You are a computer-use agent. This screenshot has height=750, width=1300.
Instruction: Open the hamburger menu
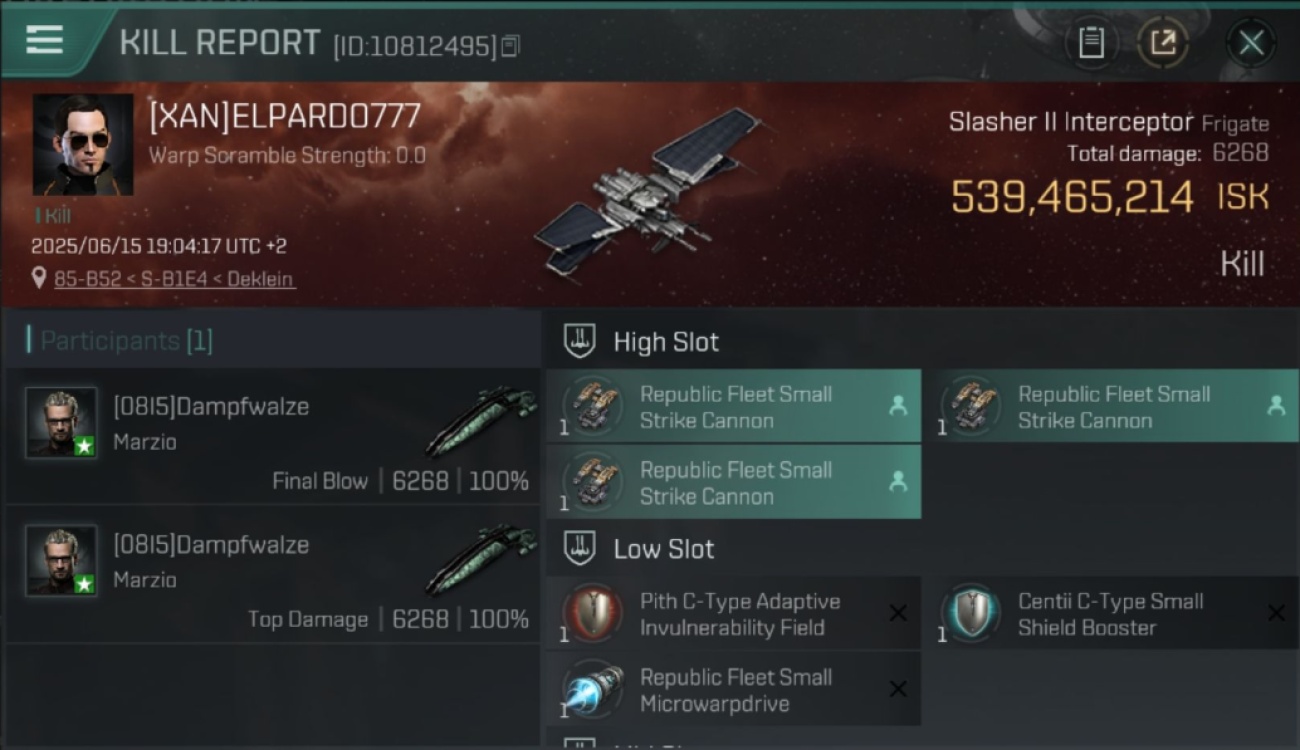tap(45, 41)
